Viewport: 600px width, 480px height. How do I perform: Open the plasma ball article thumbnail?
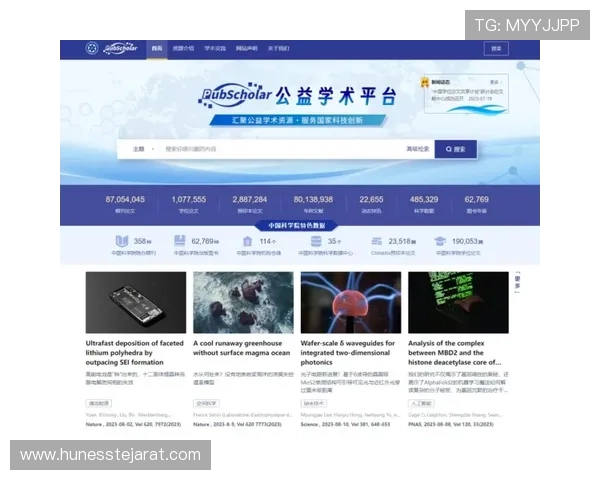click(351, 302)
